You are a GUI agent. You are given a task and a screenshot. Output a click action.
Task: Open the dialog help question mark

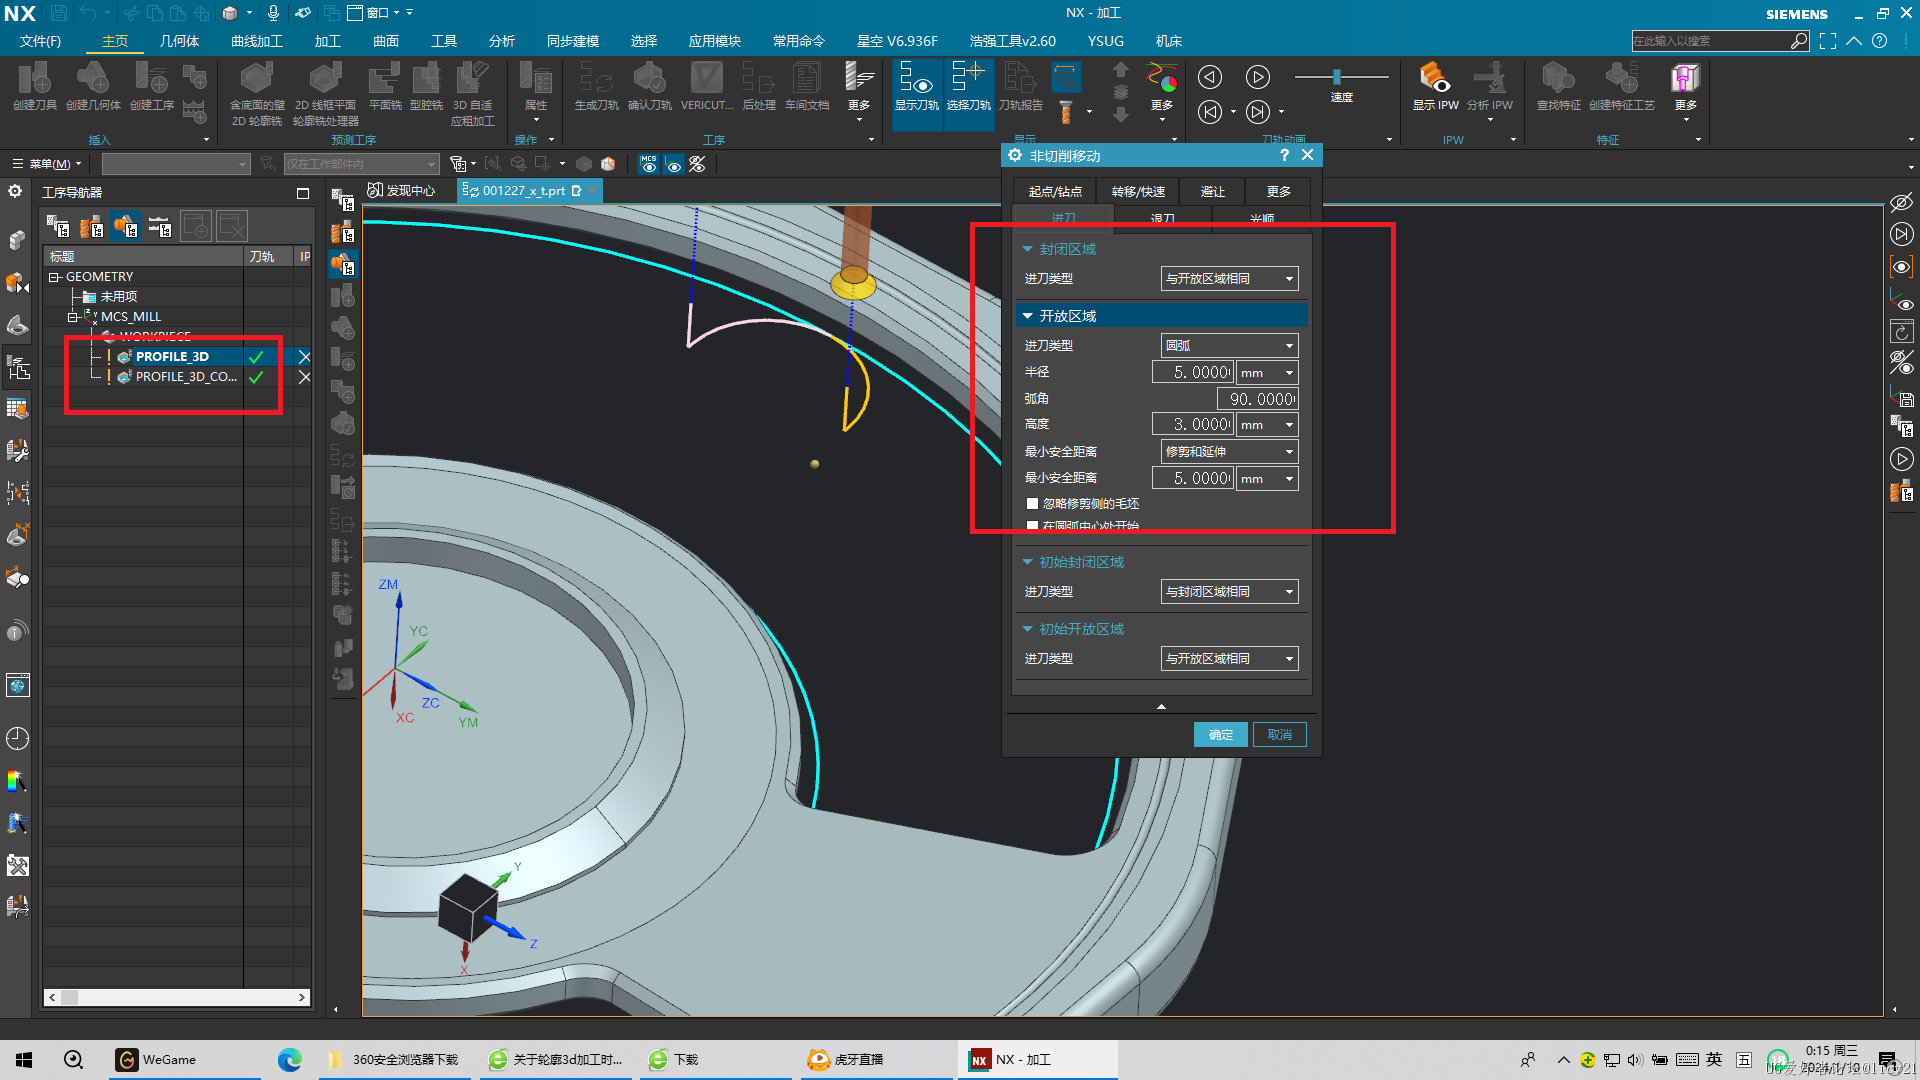click(x=1284, y=156)
